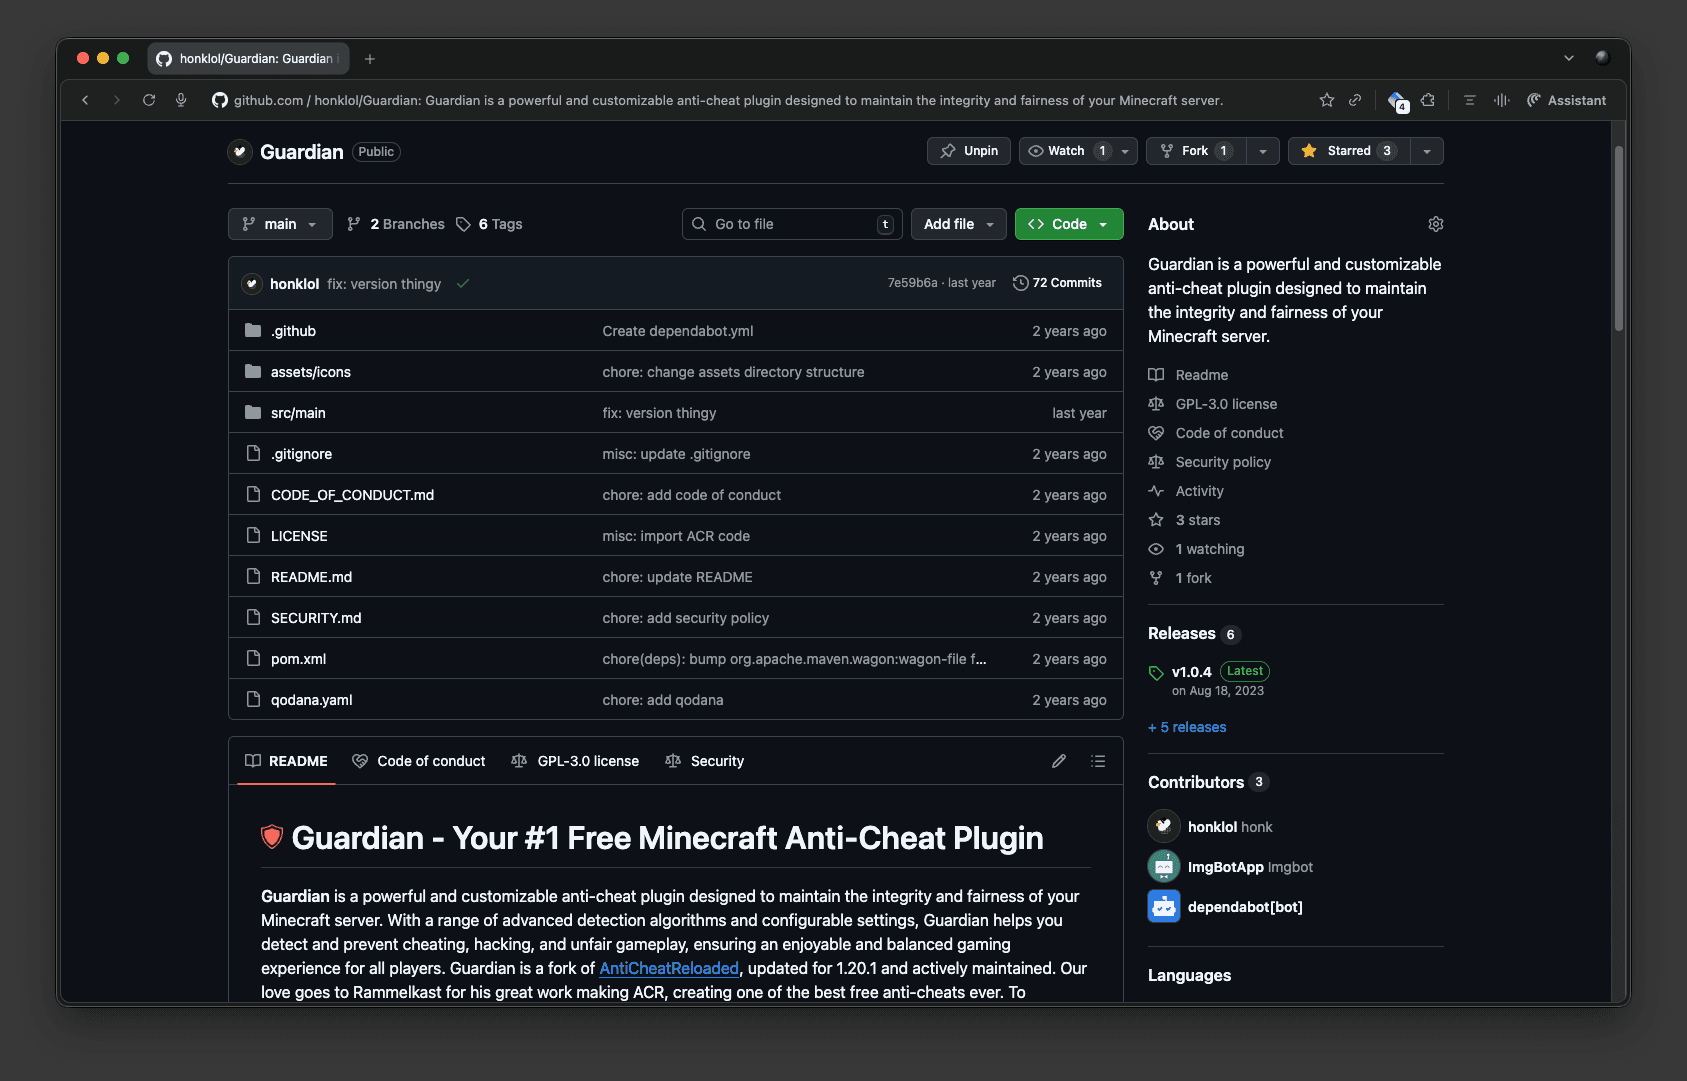This screenshot has width=1687, height=1081.
Task: Open the LICENSE file
Action: coord(299,536)
